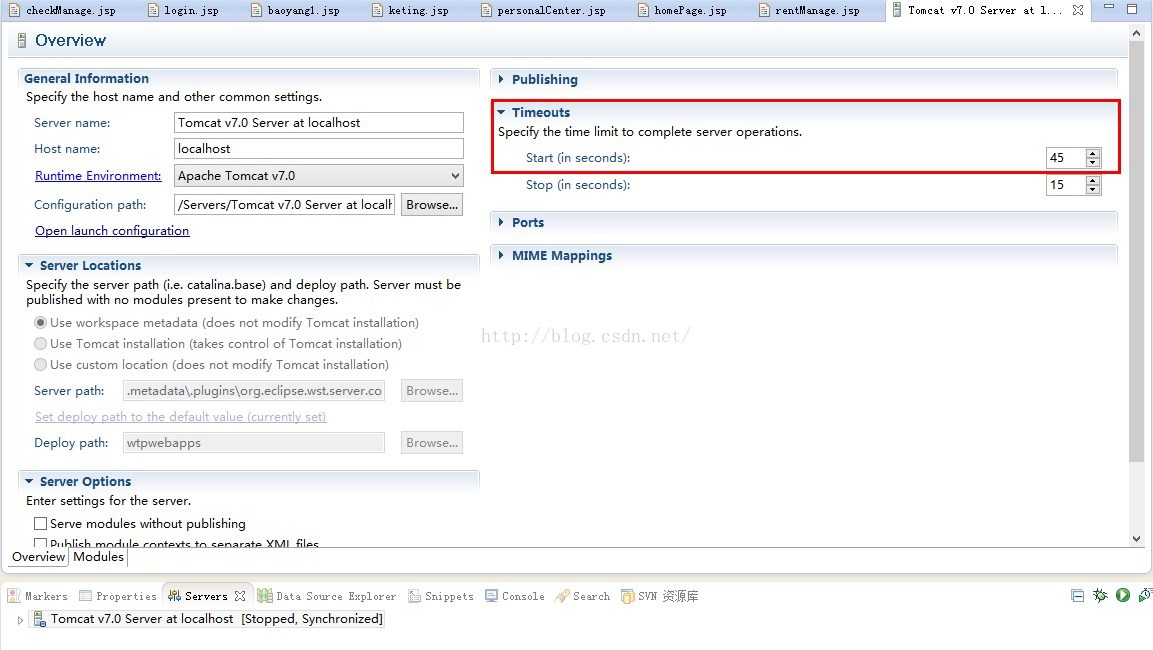Click the Host name field
The width and height of the screenshot is (1153, 650).
pos(318,149)
